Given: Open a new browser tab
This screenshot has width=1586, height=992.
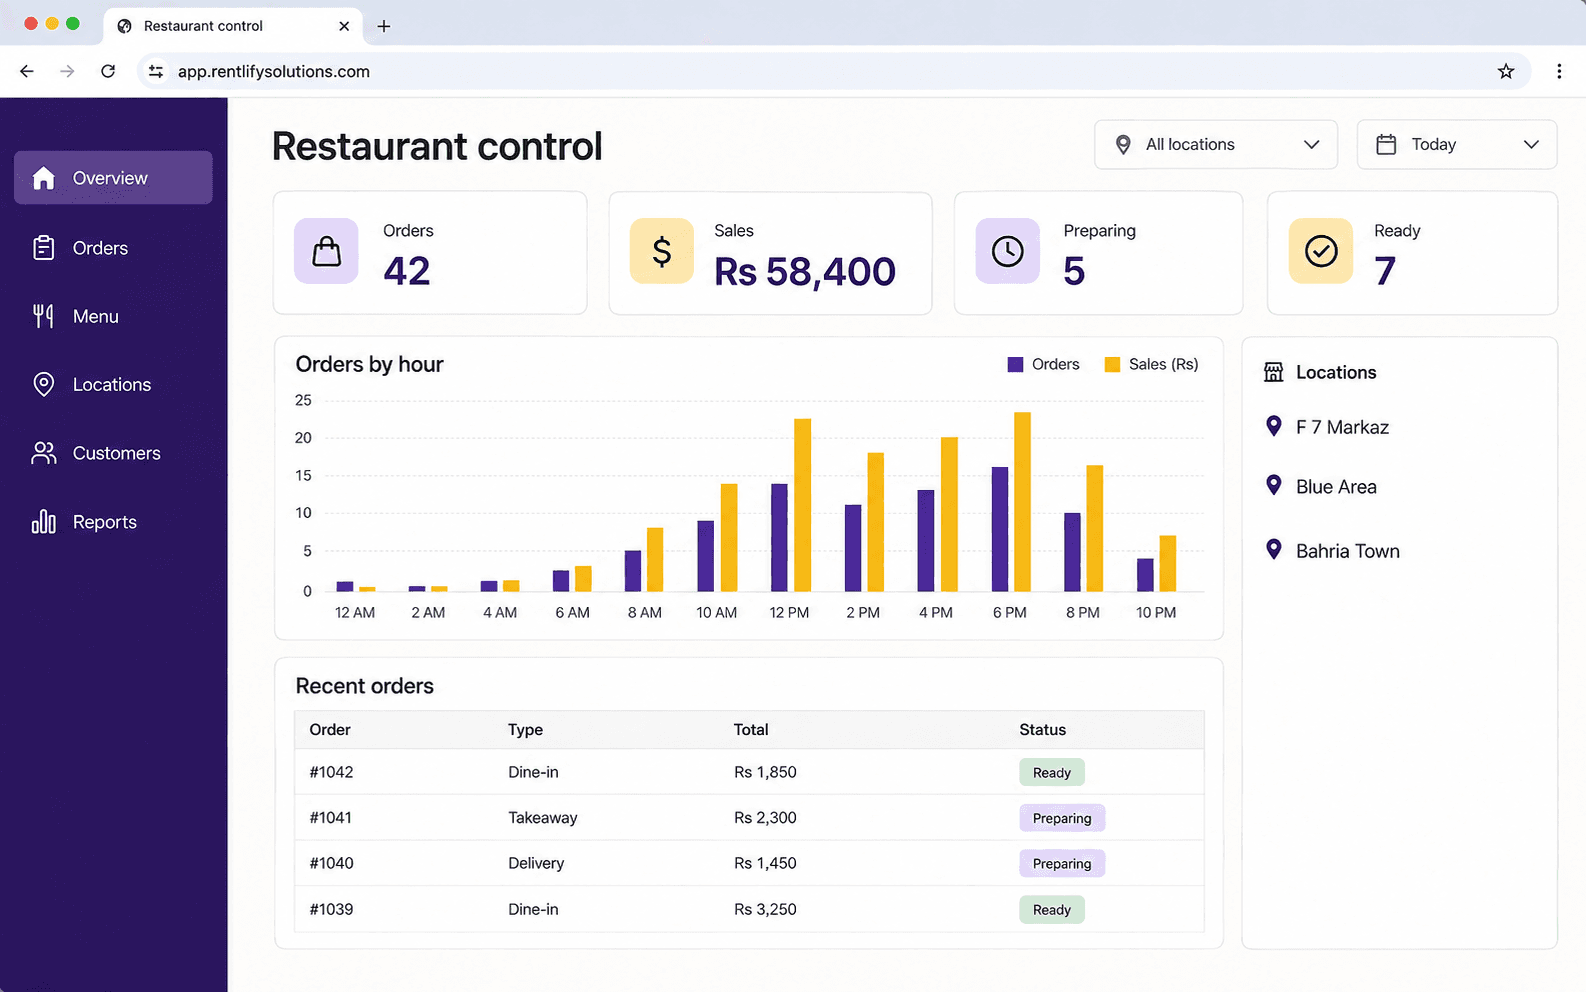Looking at the screenshot, I should [384, 26].
